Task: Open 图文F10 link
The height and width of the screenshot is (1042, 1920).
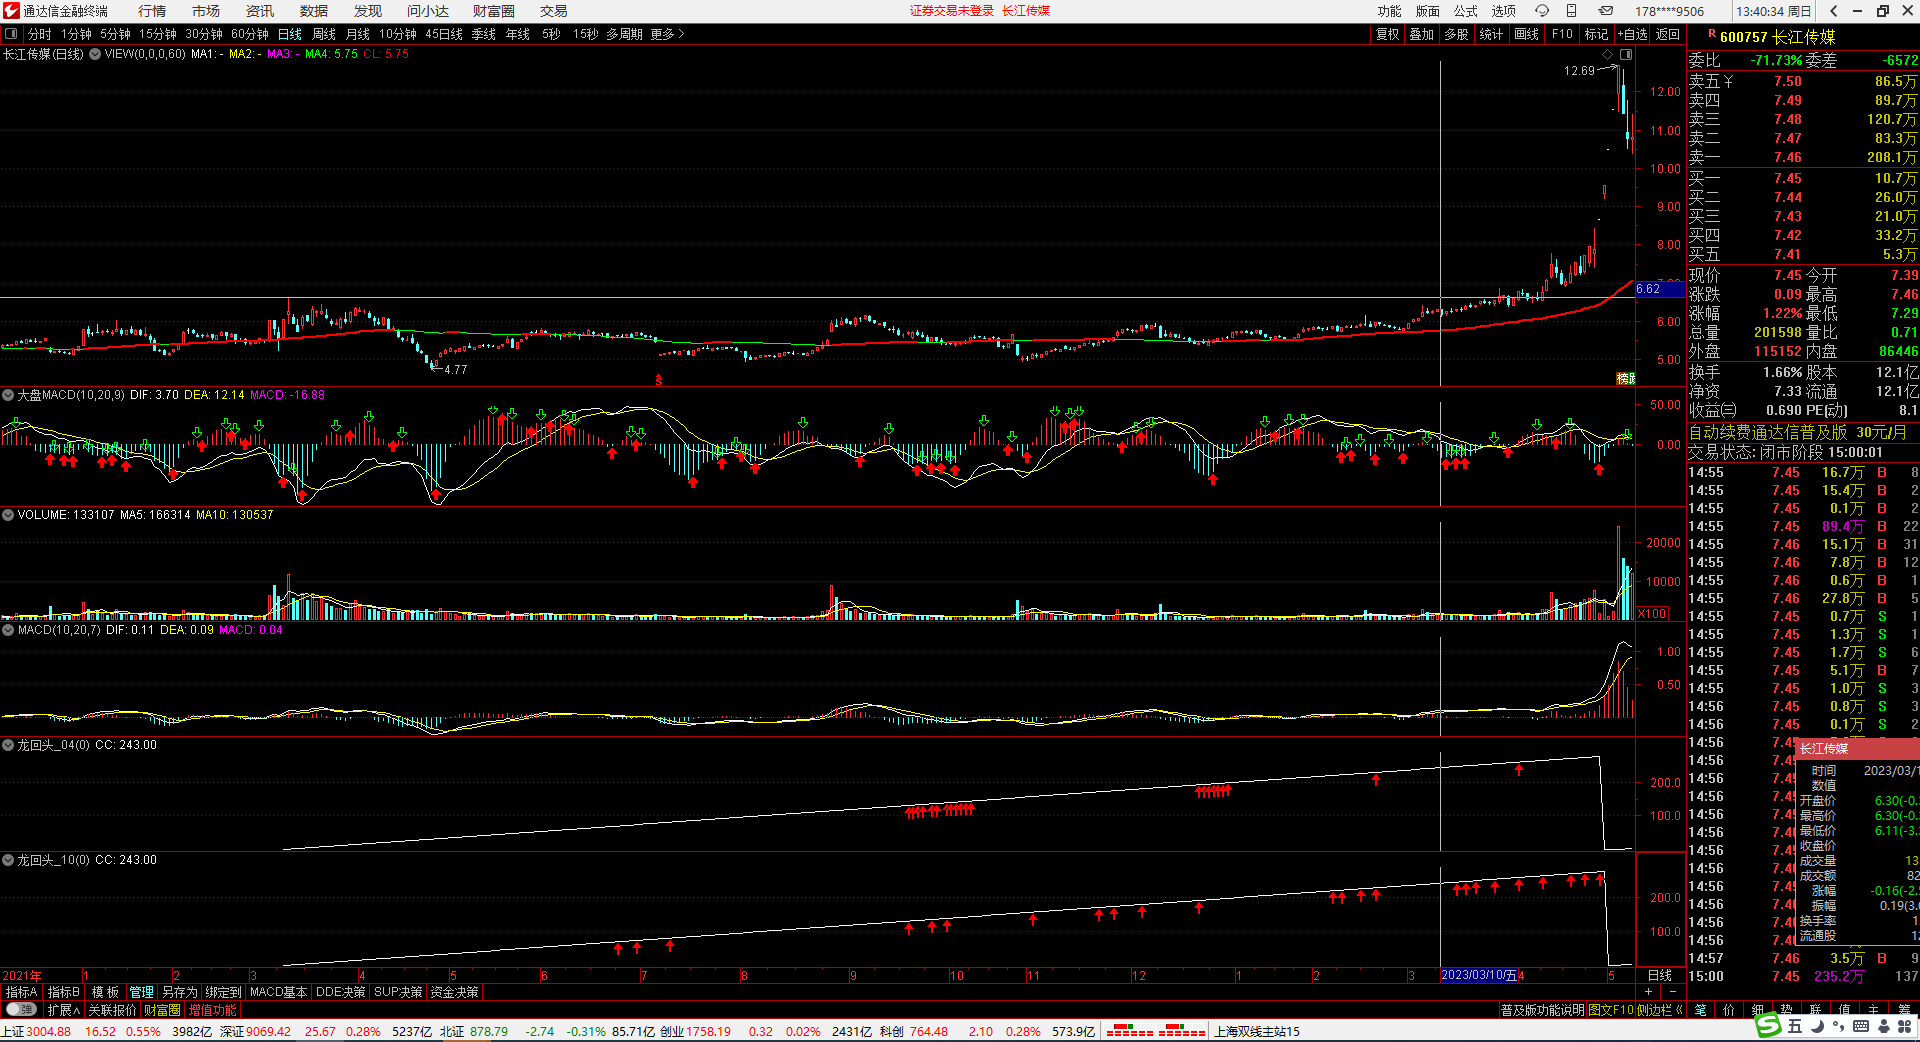Action: click(1611, 1010)
